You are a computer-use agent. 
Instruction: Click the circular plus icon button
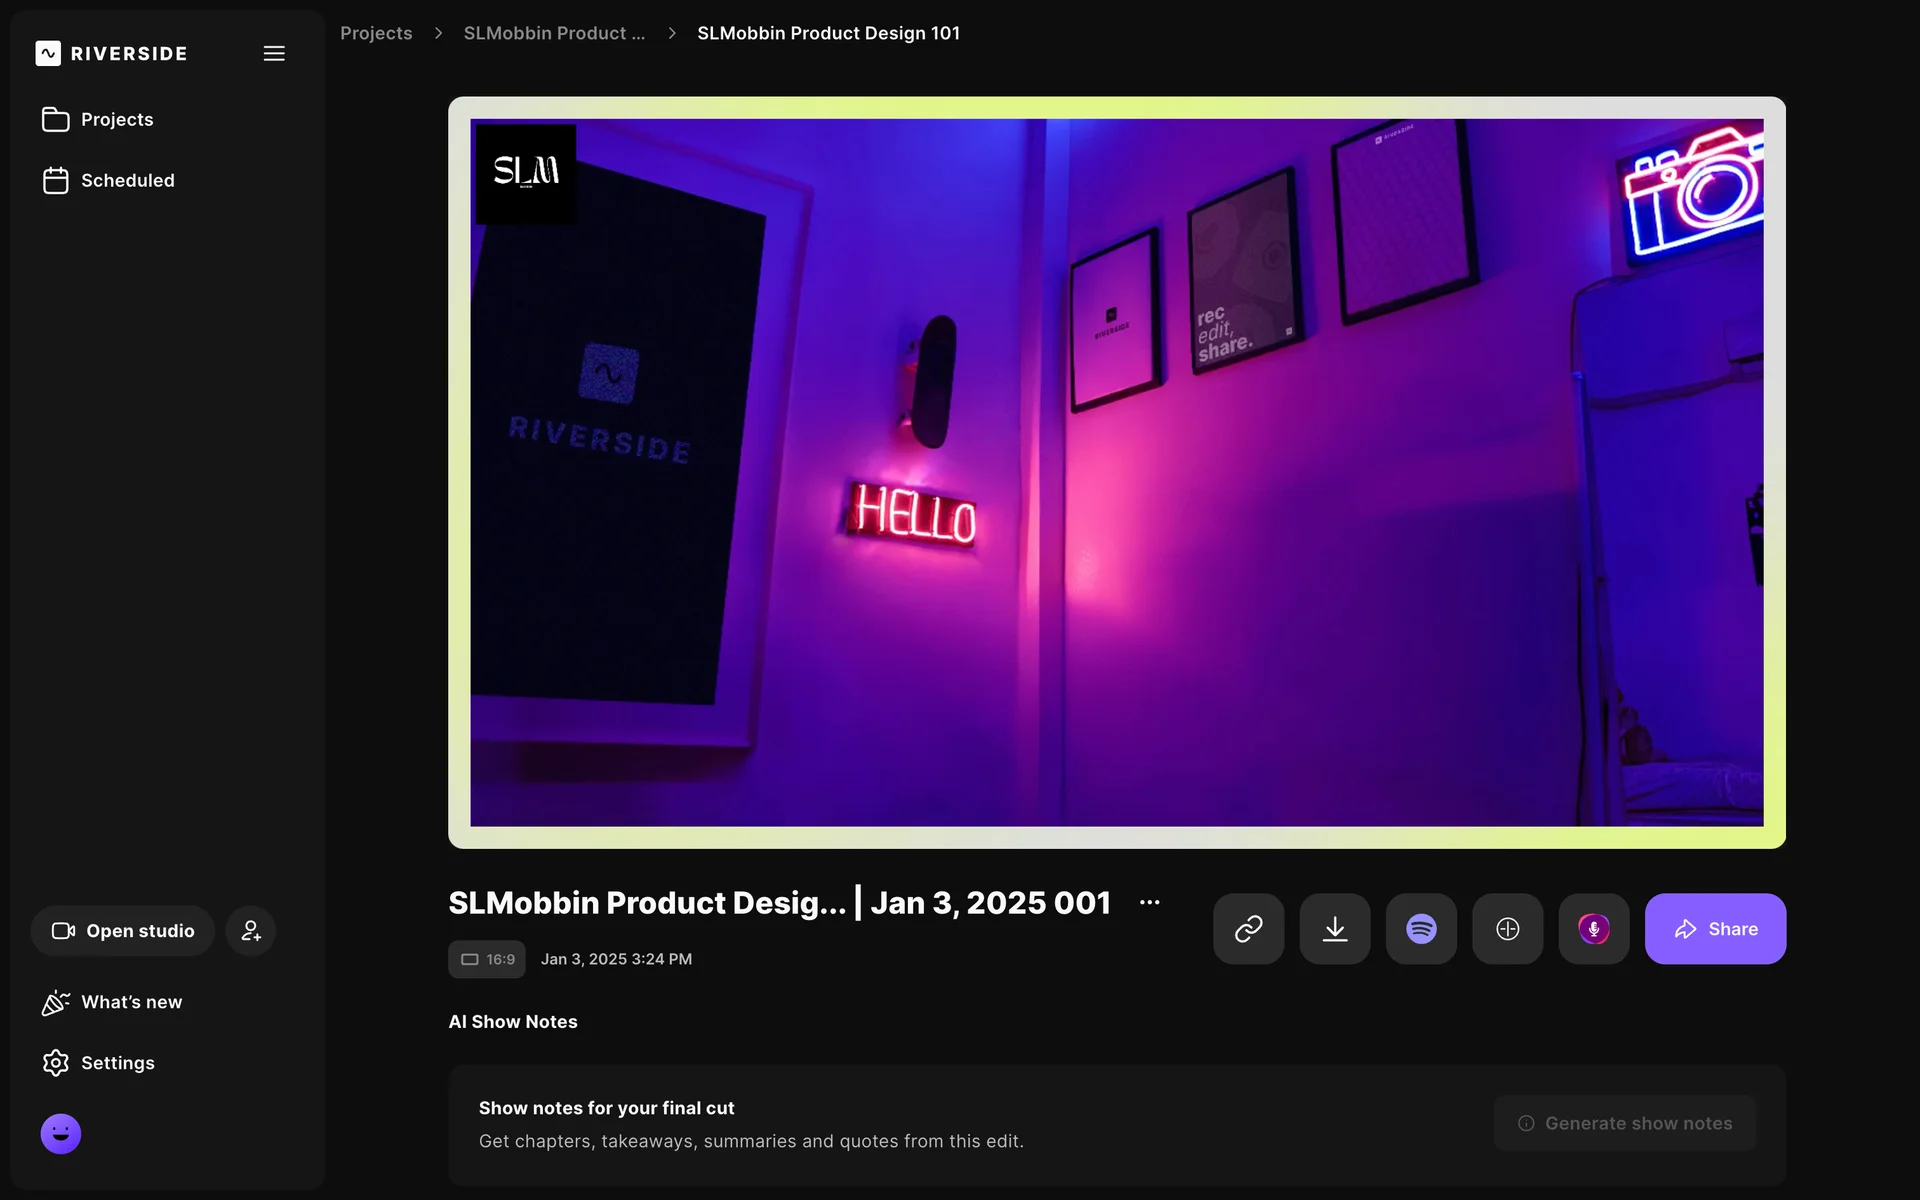(x=1507, y=929)
